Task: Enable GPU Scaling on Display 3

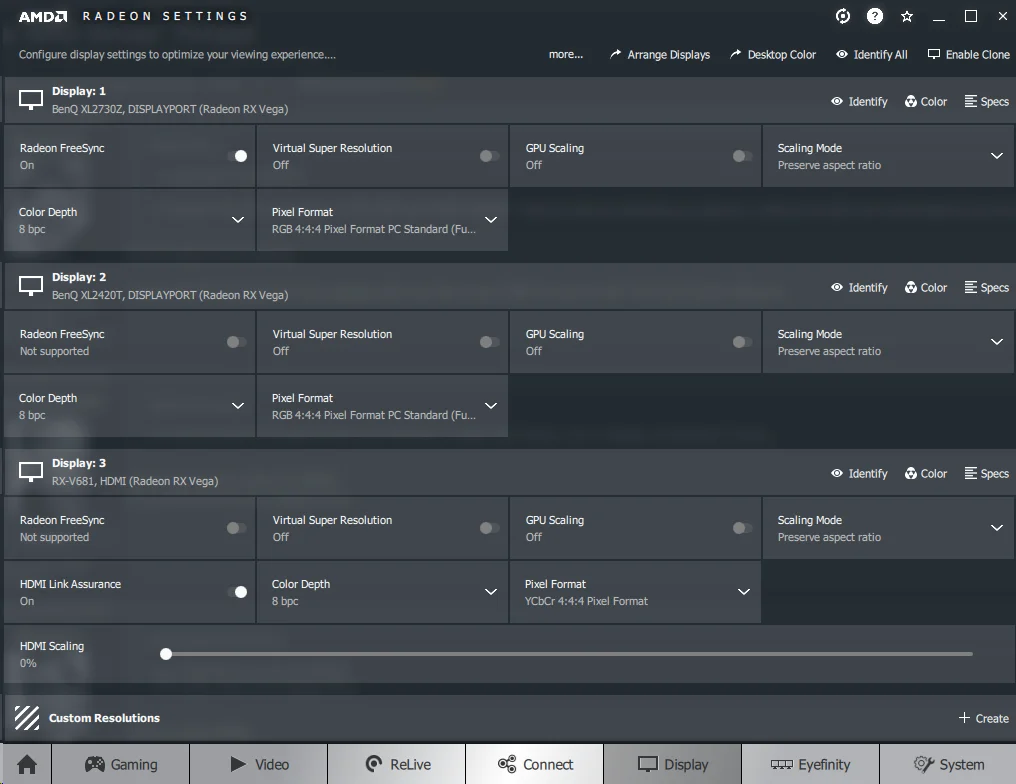Action: point(742,528)
